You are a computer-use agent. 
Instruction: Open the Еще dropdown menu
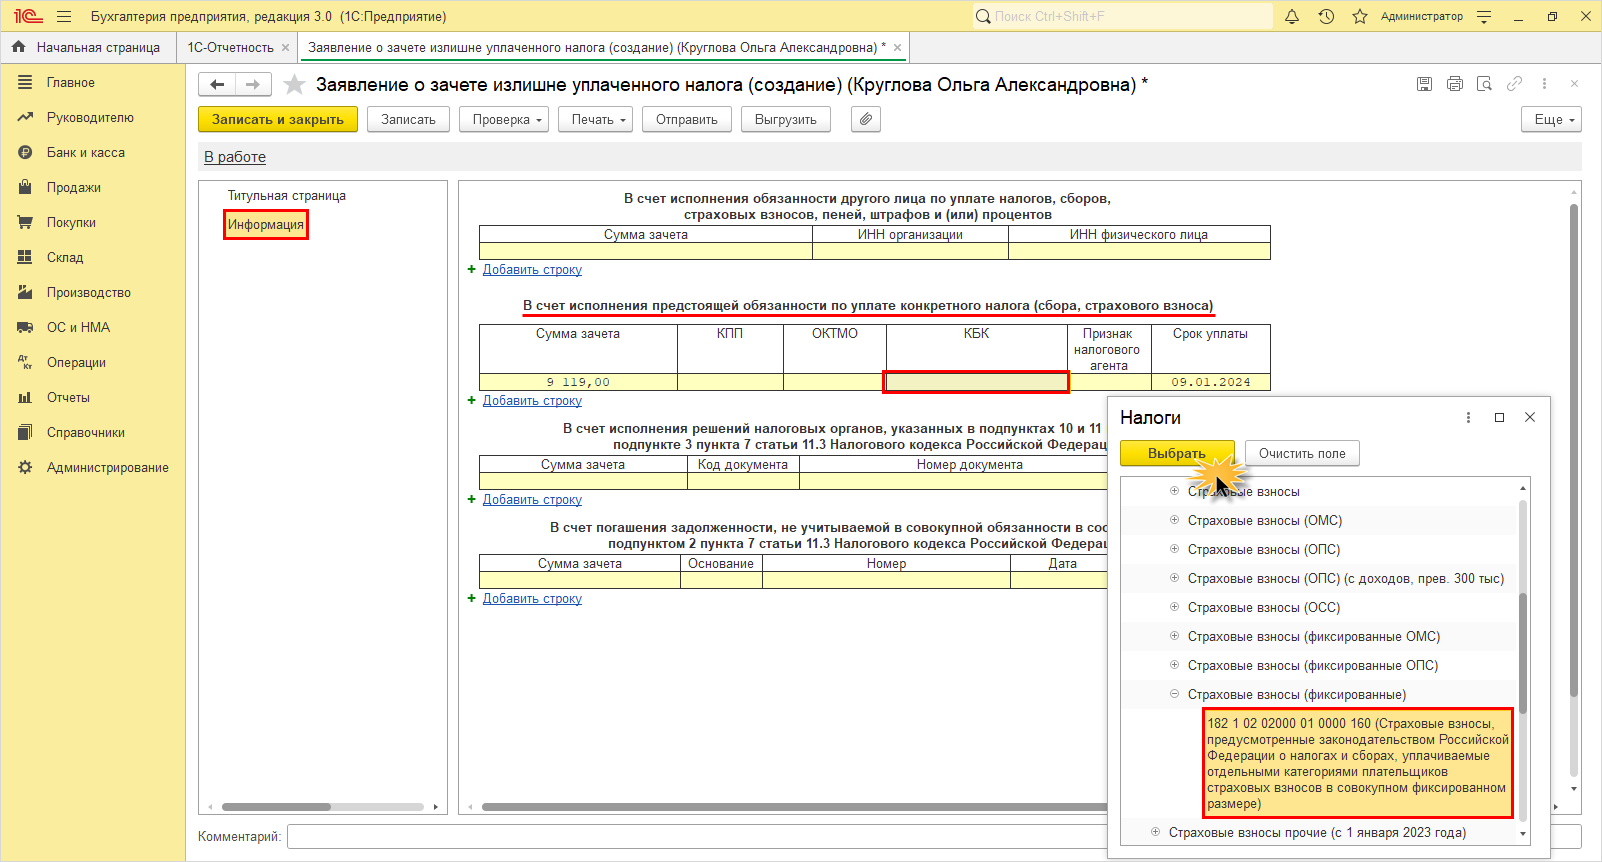1552,119
